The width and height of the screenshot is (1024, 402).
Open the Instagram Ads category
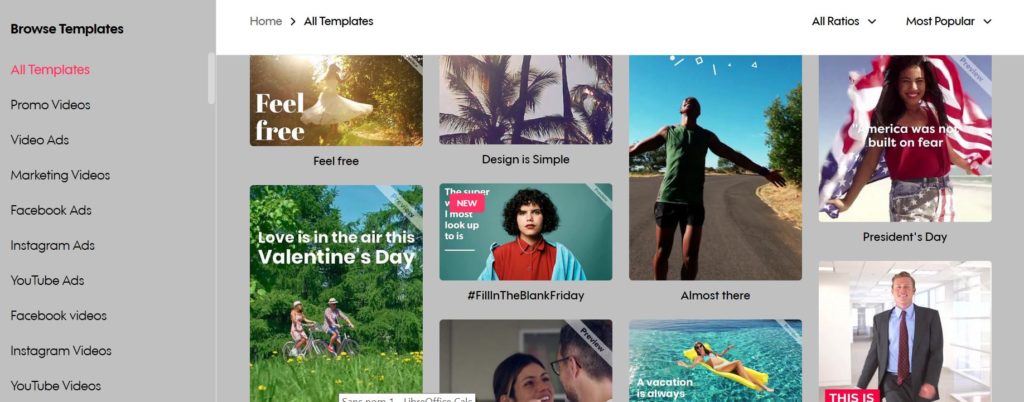point(52,246)
